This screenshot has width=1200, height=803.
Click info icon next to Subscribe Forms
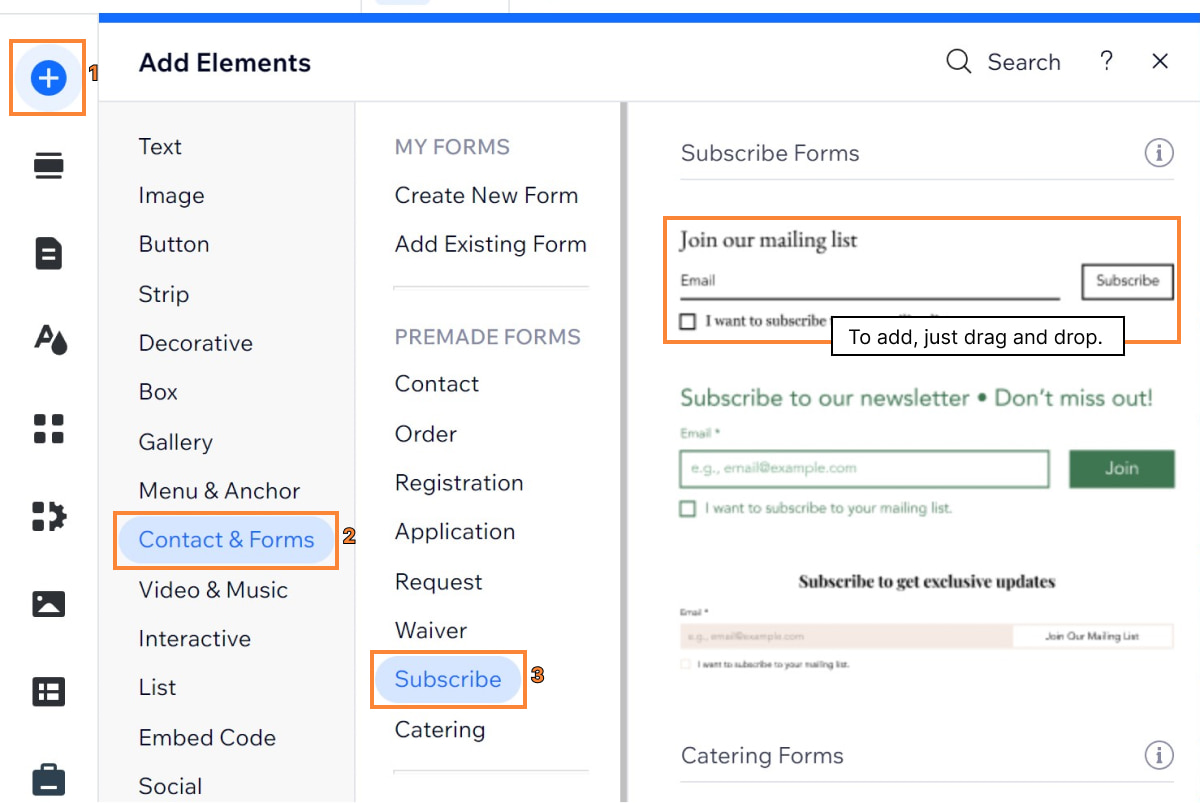coord(1158,153)
